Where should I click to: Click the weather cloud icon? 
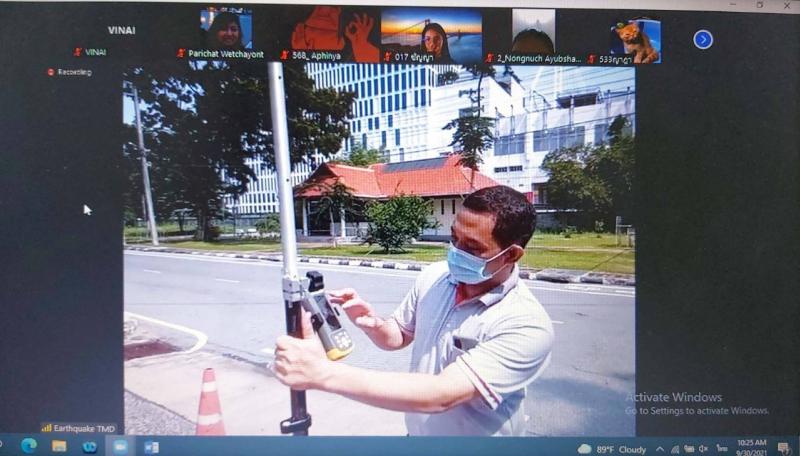point(585,448)
